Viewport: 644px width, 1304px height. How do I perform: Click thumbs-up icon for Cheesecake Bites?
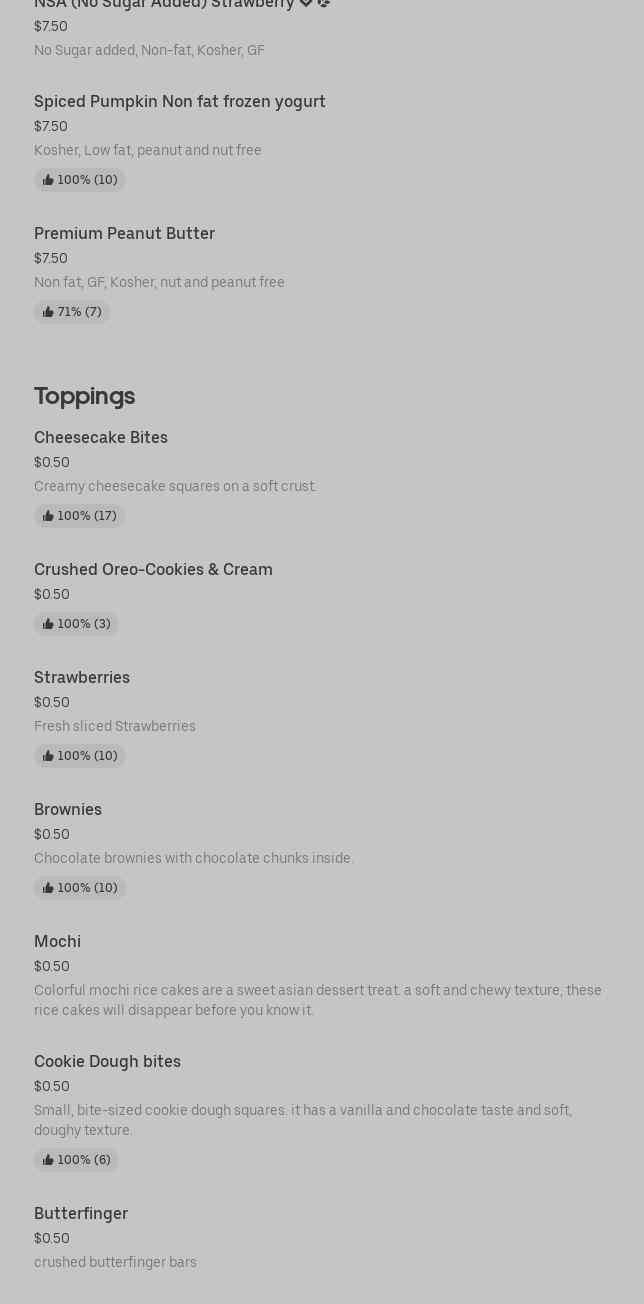48,516
